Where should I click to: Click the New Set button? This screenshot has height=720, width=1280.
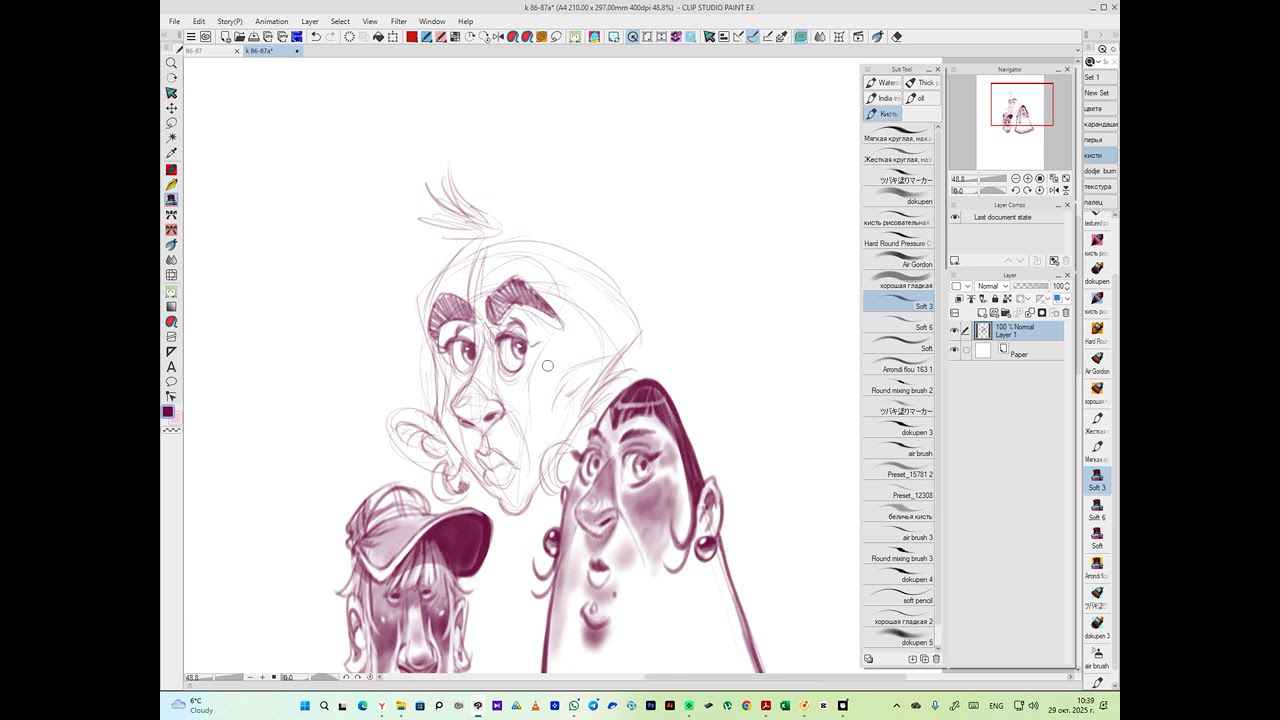point(1100,93)
